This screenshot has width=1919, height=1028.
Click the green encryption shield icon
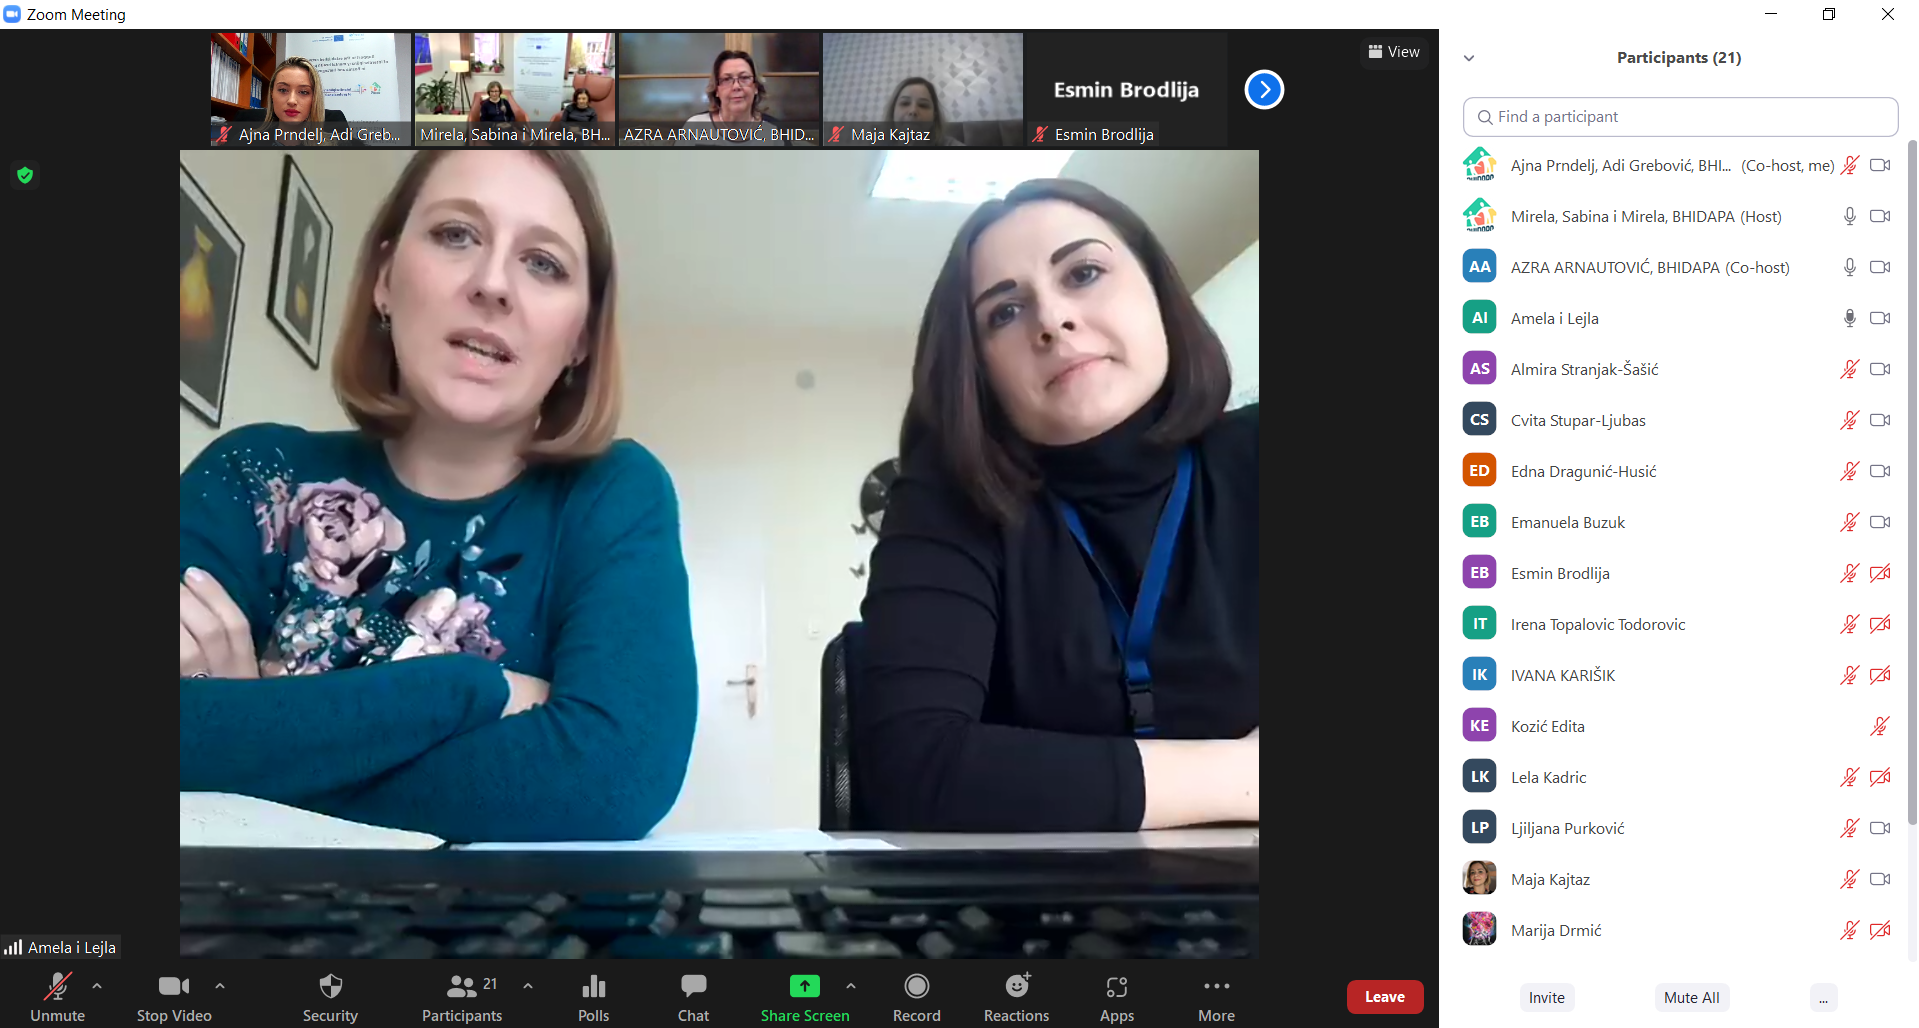(25, 175)
